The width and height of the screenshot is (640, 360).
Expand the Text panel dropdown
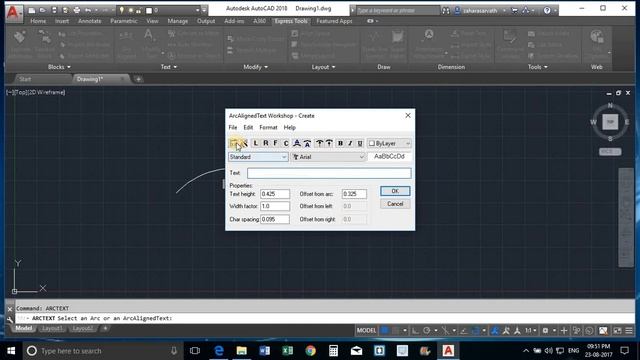point(169,67)
